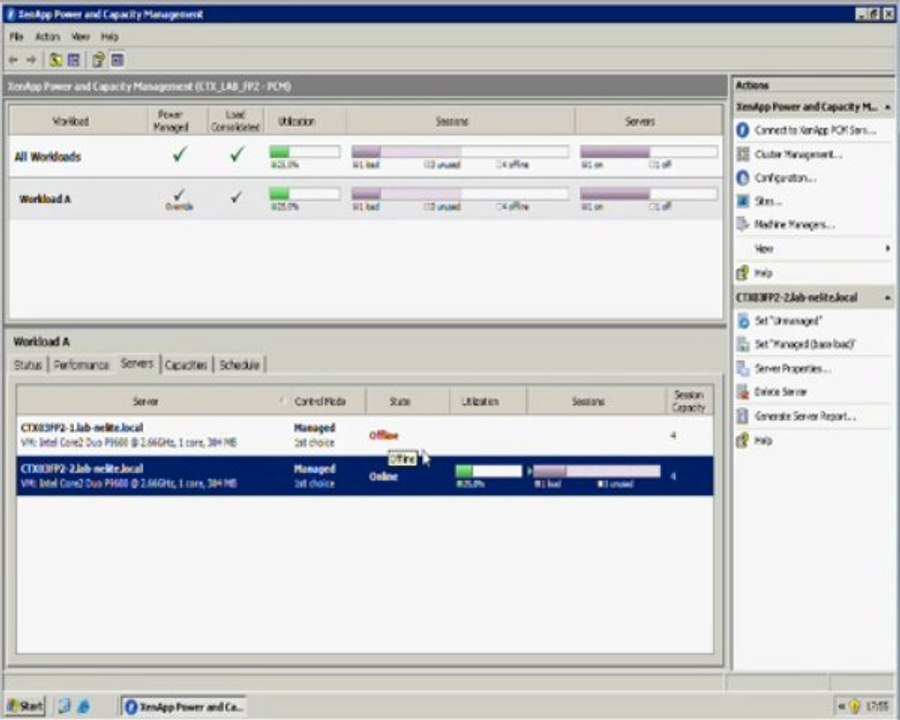Click the Up one level toolbar icon
This screenshot has width=900, height=720.
tap(55, 60)
